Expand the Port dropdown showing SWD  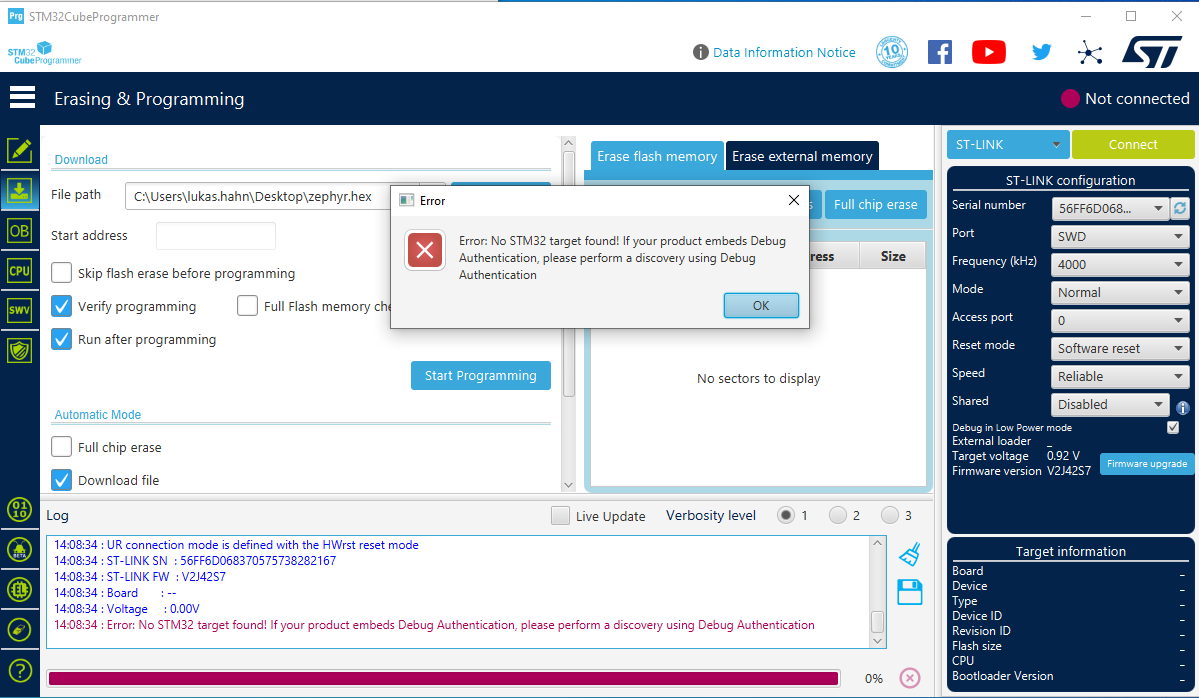click(x=1120, y=237)
